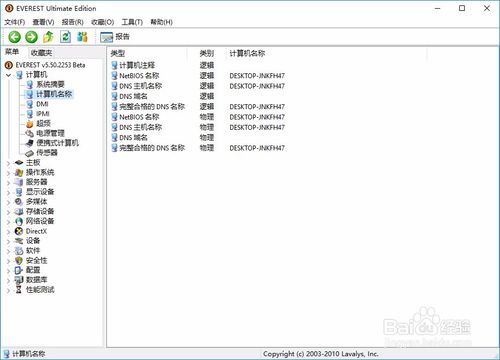Image resolution: width=500 pixels, height=360 pixels.
Task: Select the IPMI tree item
Action: pyautogui.click(x=43, y=114)
